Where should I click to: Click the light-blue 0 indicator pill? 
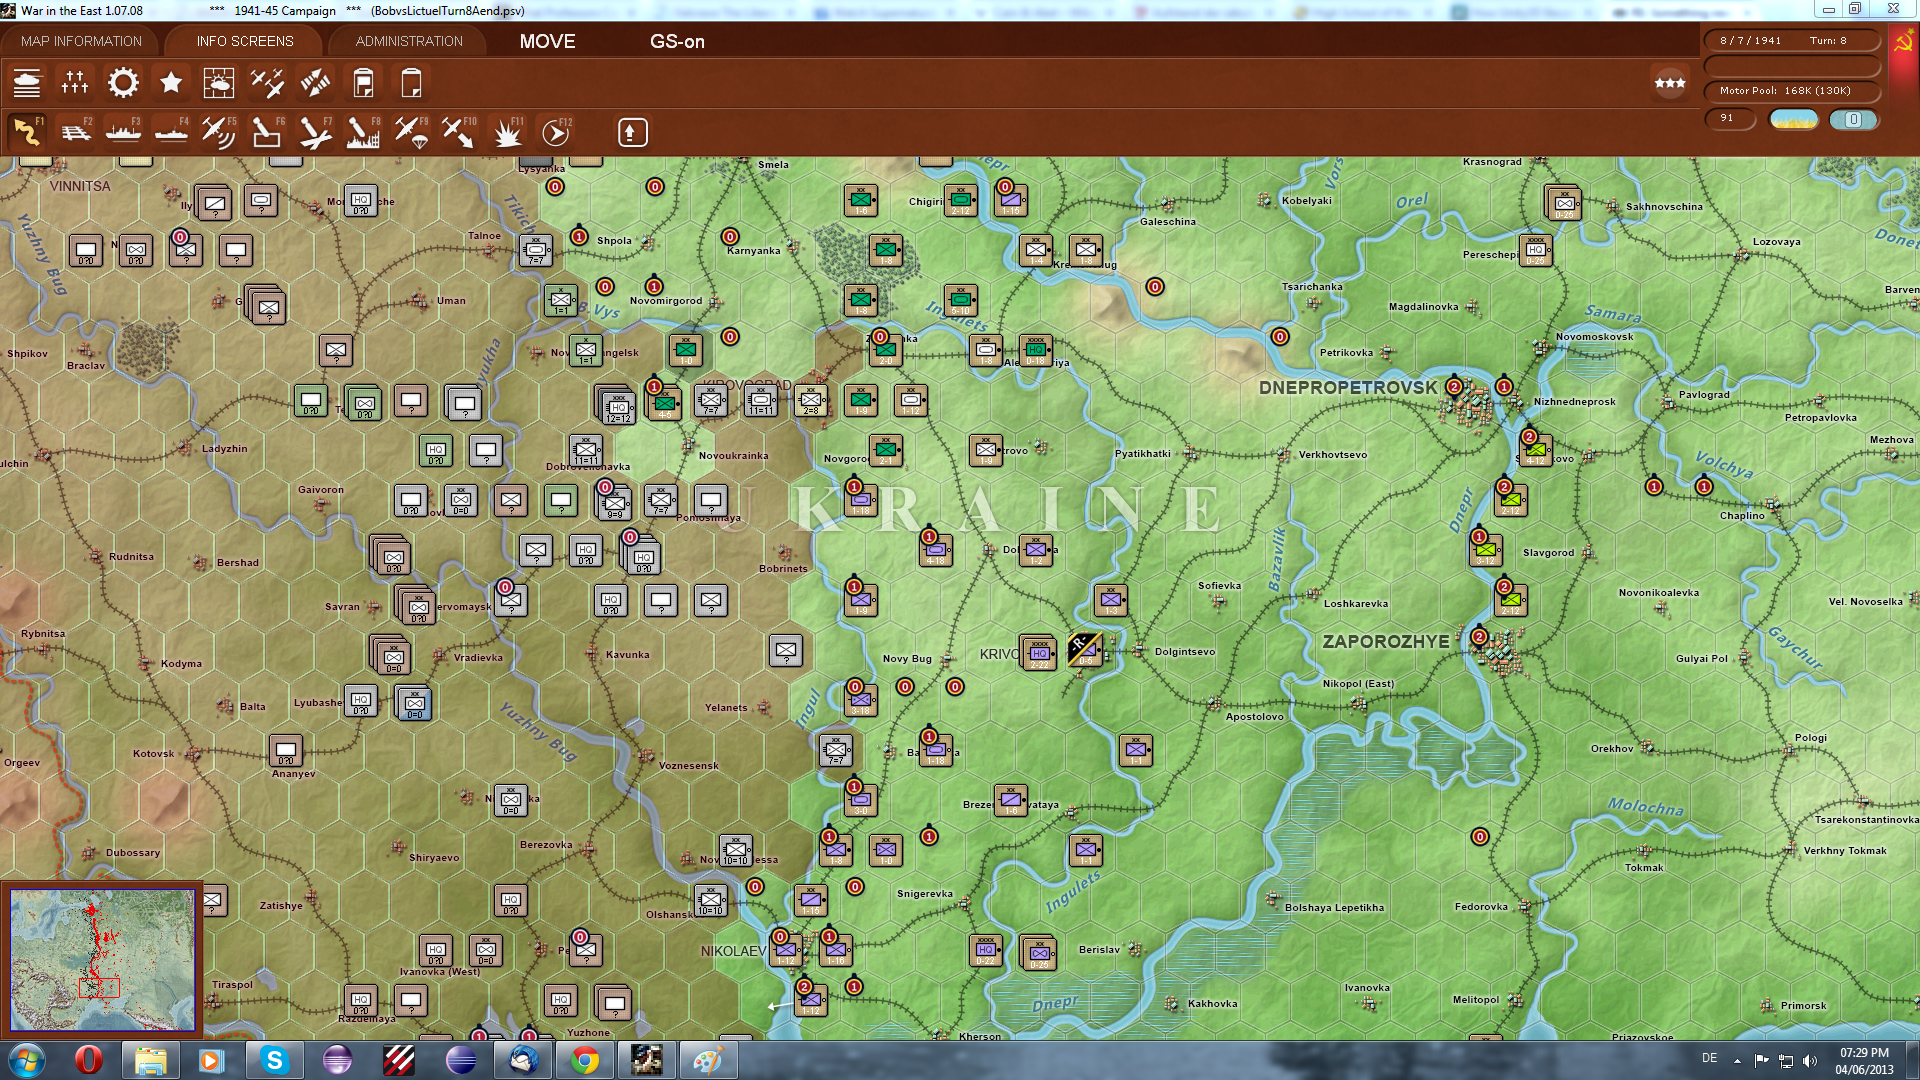pyautogui.click(x=1853, y=119)
